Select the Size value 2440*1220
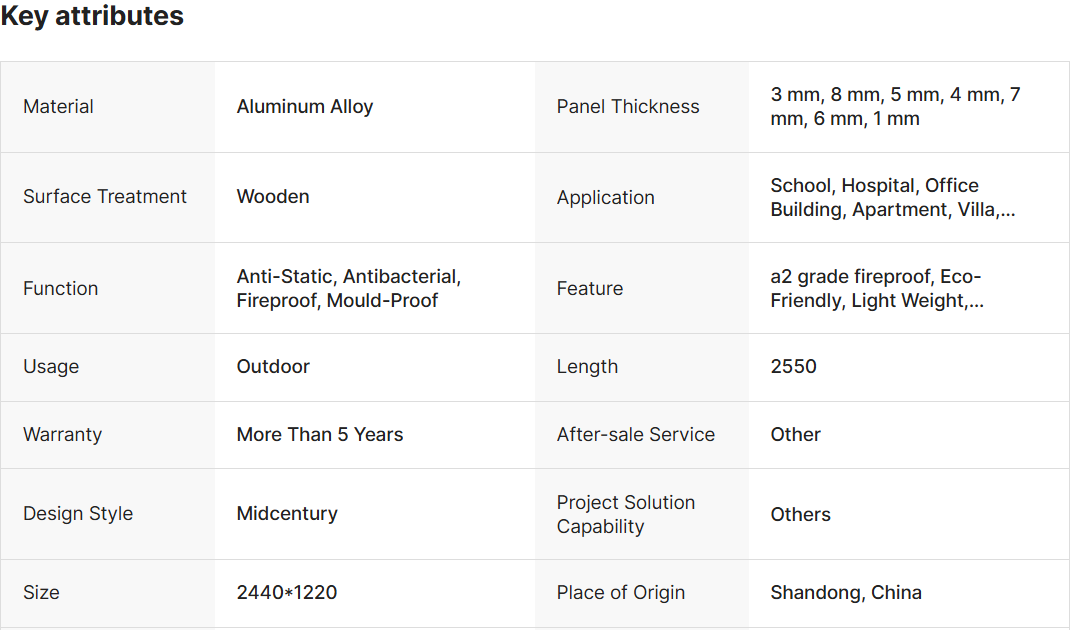 (x=287, y=593)
